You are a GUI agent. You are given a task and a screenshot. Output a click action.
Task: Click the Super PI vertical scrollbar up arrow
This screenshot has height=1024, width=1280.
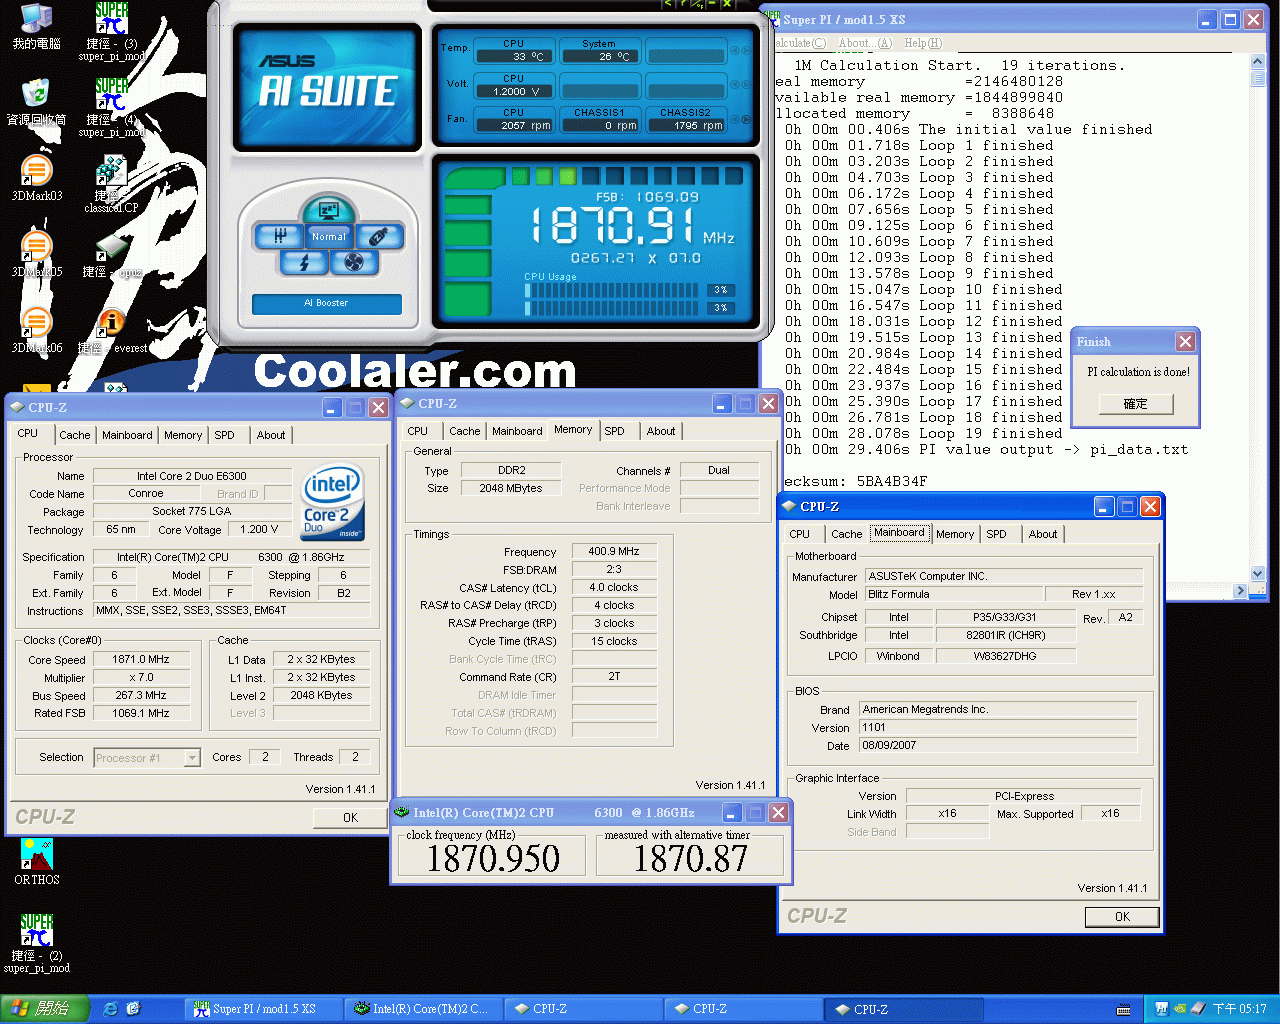(x=1258, y=62)
